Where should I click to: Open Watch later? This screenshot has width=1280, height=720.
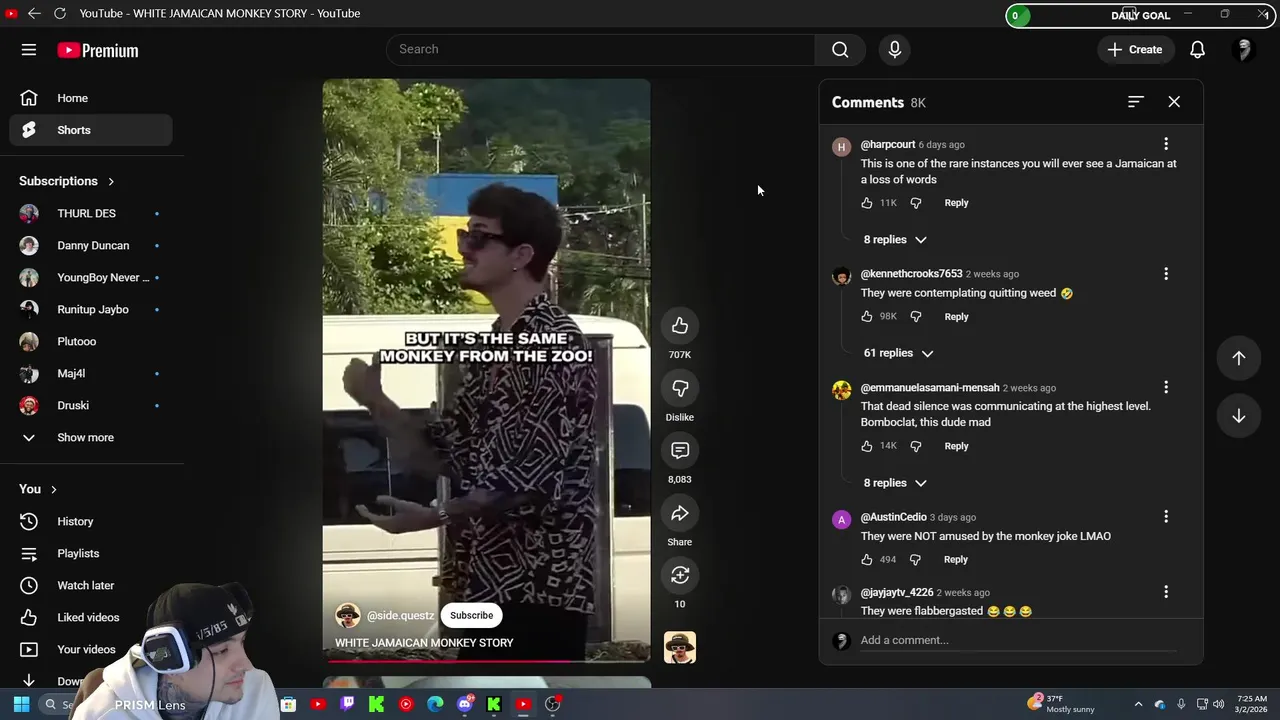(x=91, y=585)
